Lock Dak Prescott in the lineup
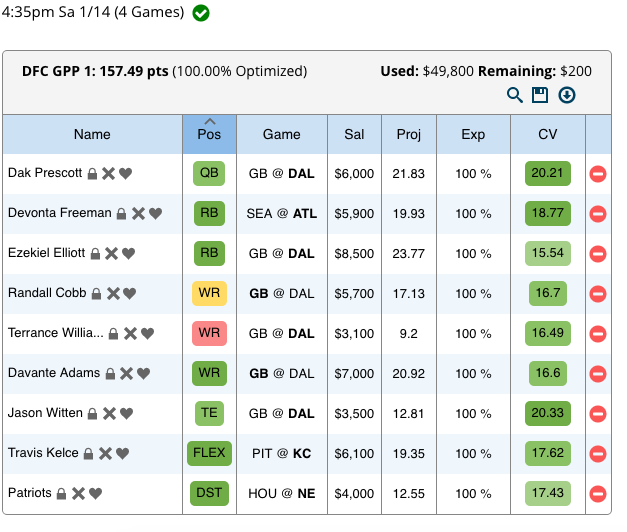 click(92, 174)
